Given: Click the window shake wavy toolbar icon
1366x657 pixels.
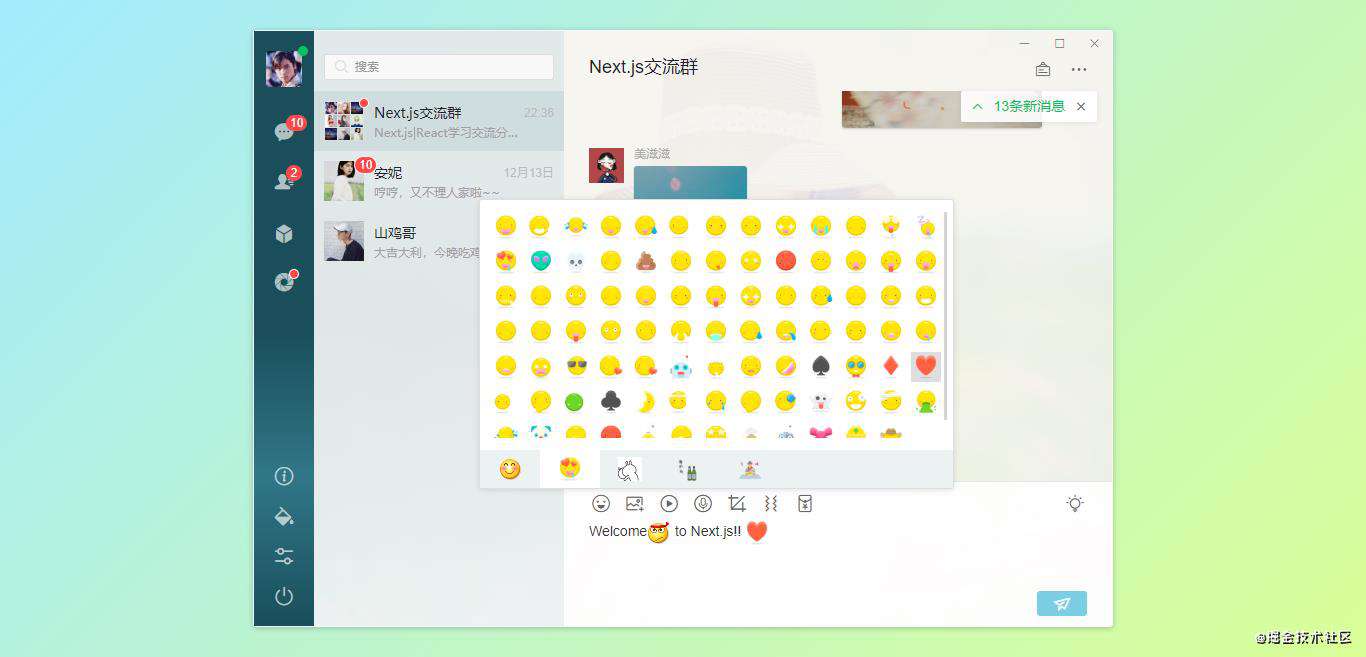Looking at the screenshot, I should pos(771,504).
